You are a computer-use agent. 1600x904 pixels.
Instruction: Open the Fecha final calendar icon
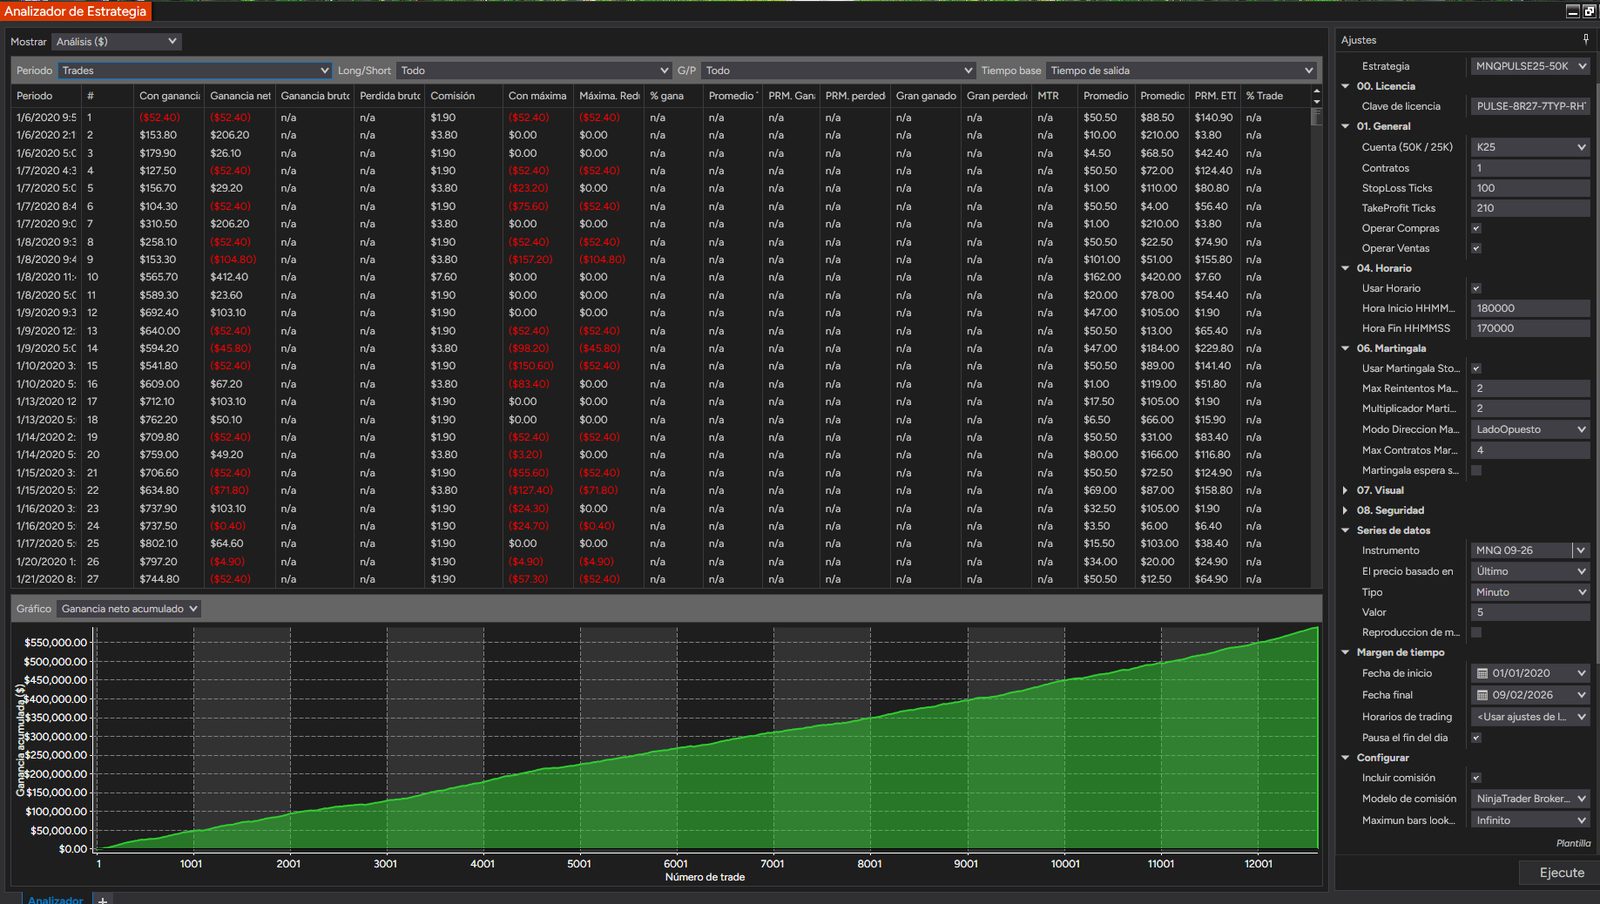click(x=1482, y=694)
